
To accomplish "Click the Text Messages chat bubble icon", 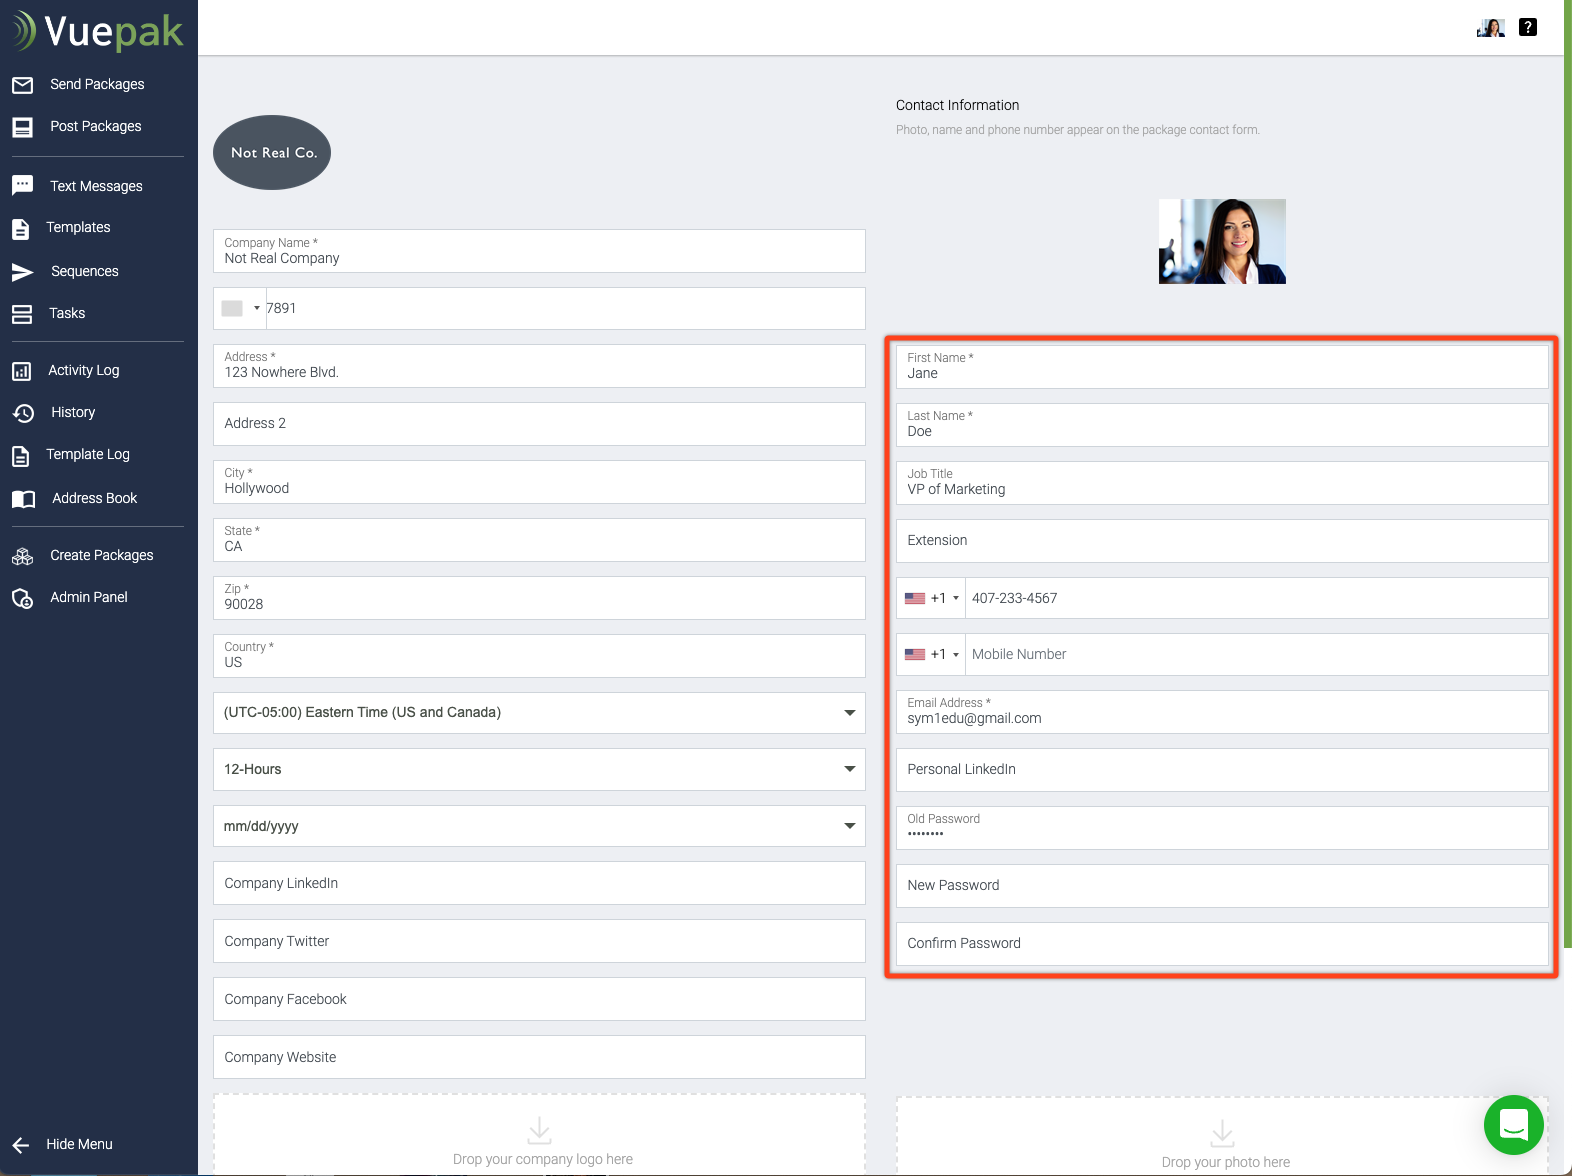I will pos(22,186).
